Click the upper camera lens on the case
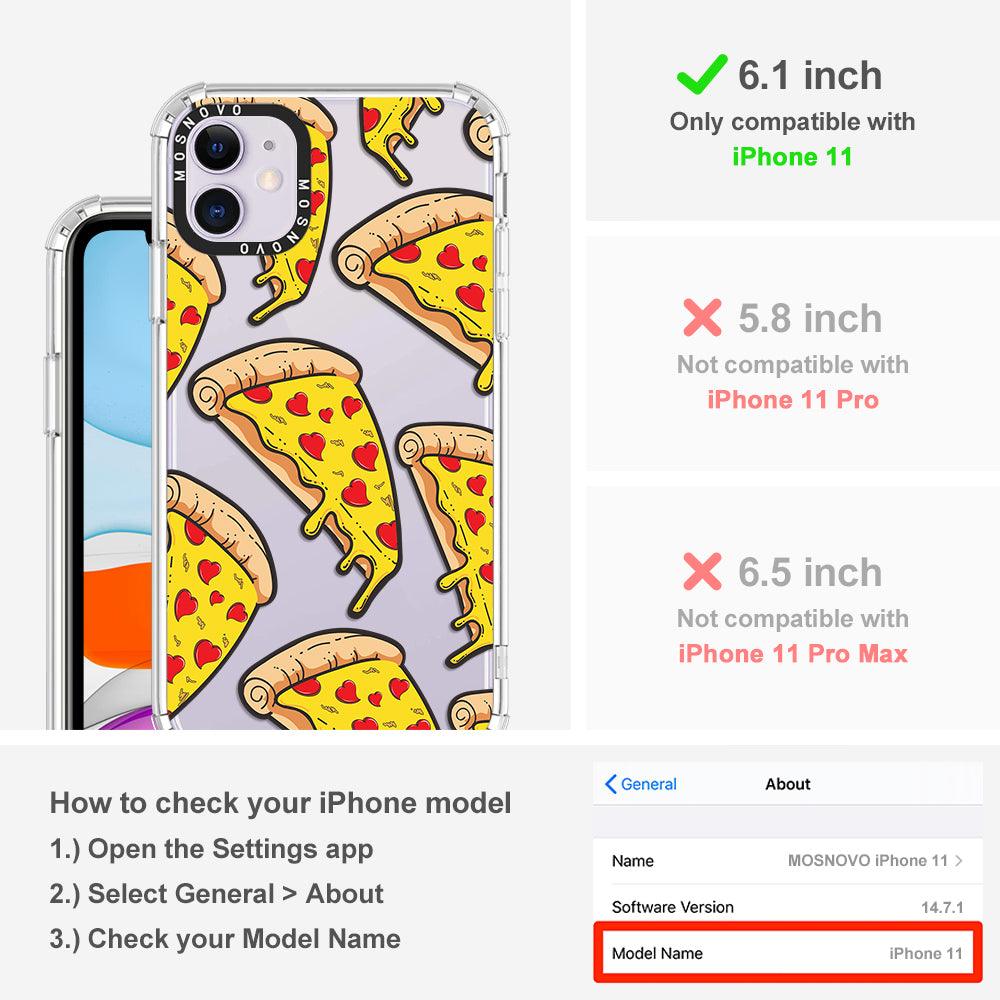 (x=216, y=146)
